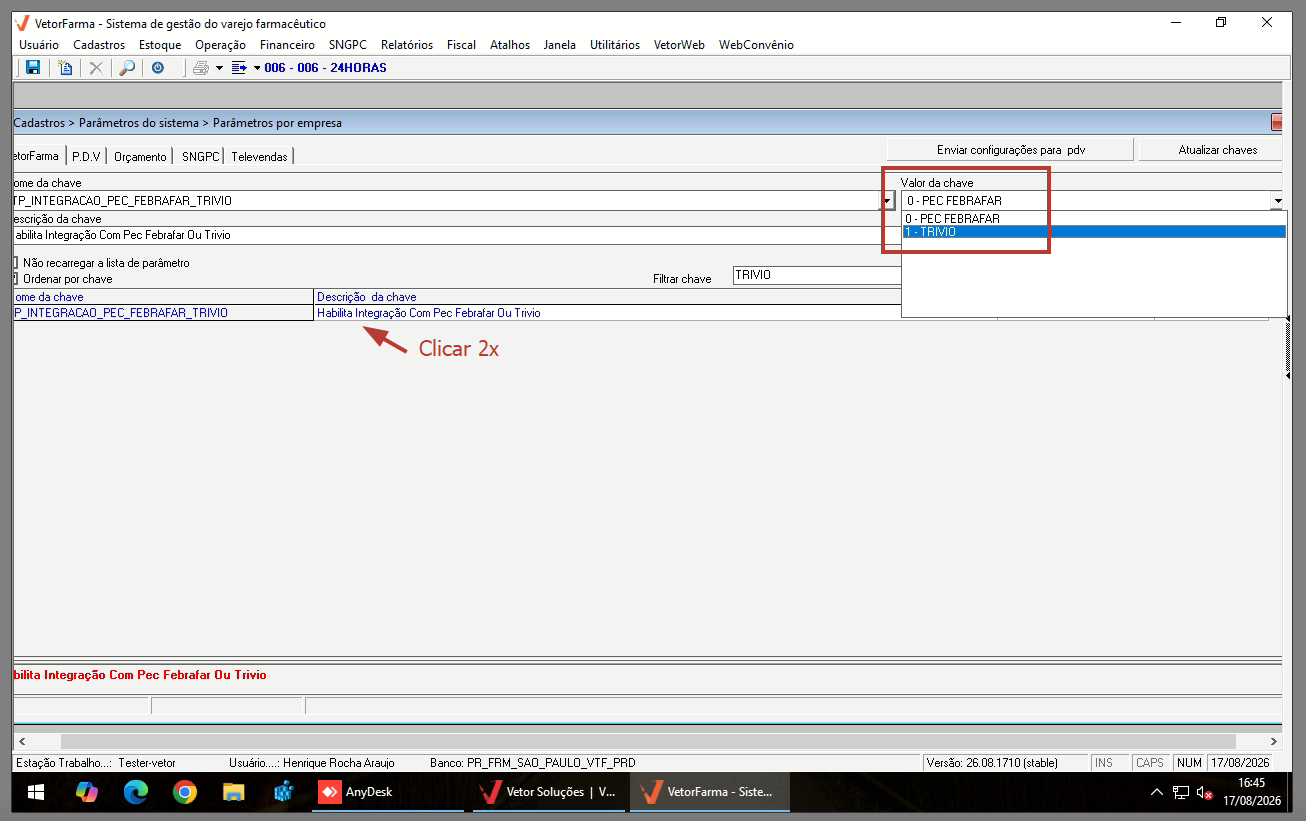Screen dimensions: 1306x821
Task: Click the blue round power icon
Action: 158,68
